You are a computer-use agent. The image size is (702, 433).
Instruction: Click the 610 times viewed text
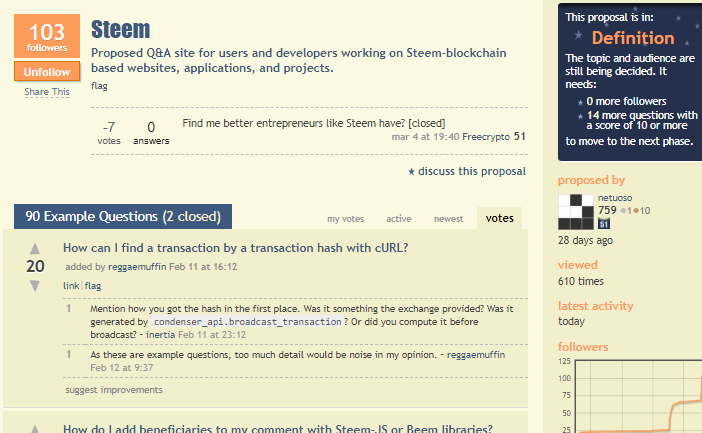581,281
